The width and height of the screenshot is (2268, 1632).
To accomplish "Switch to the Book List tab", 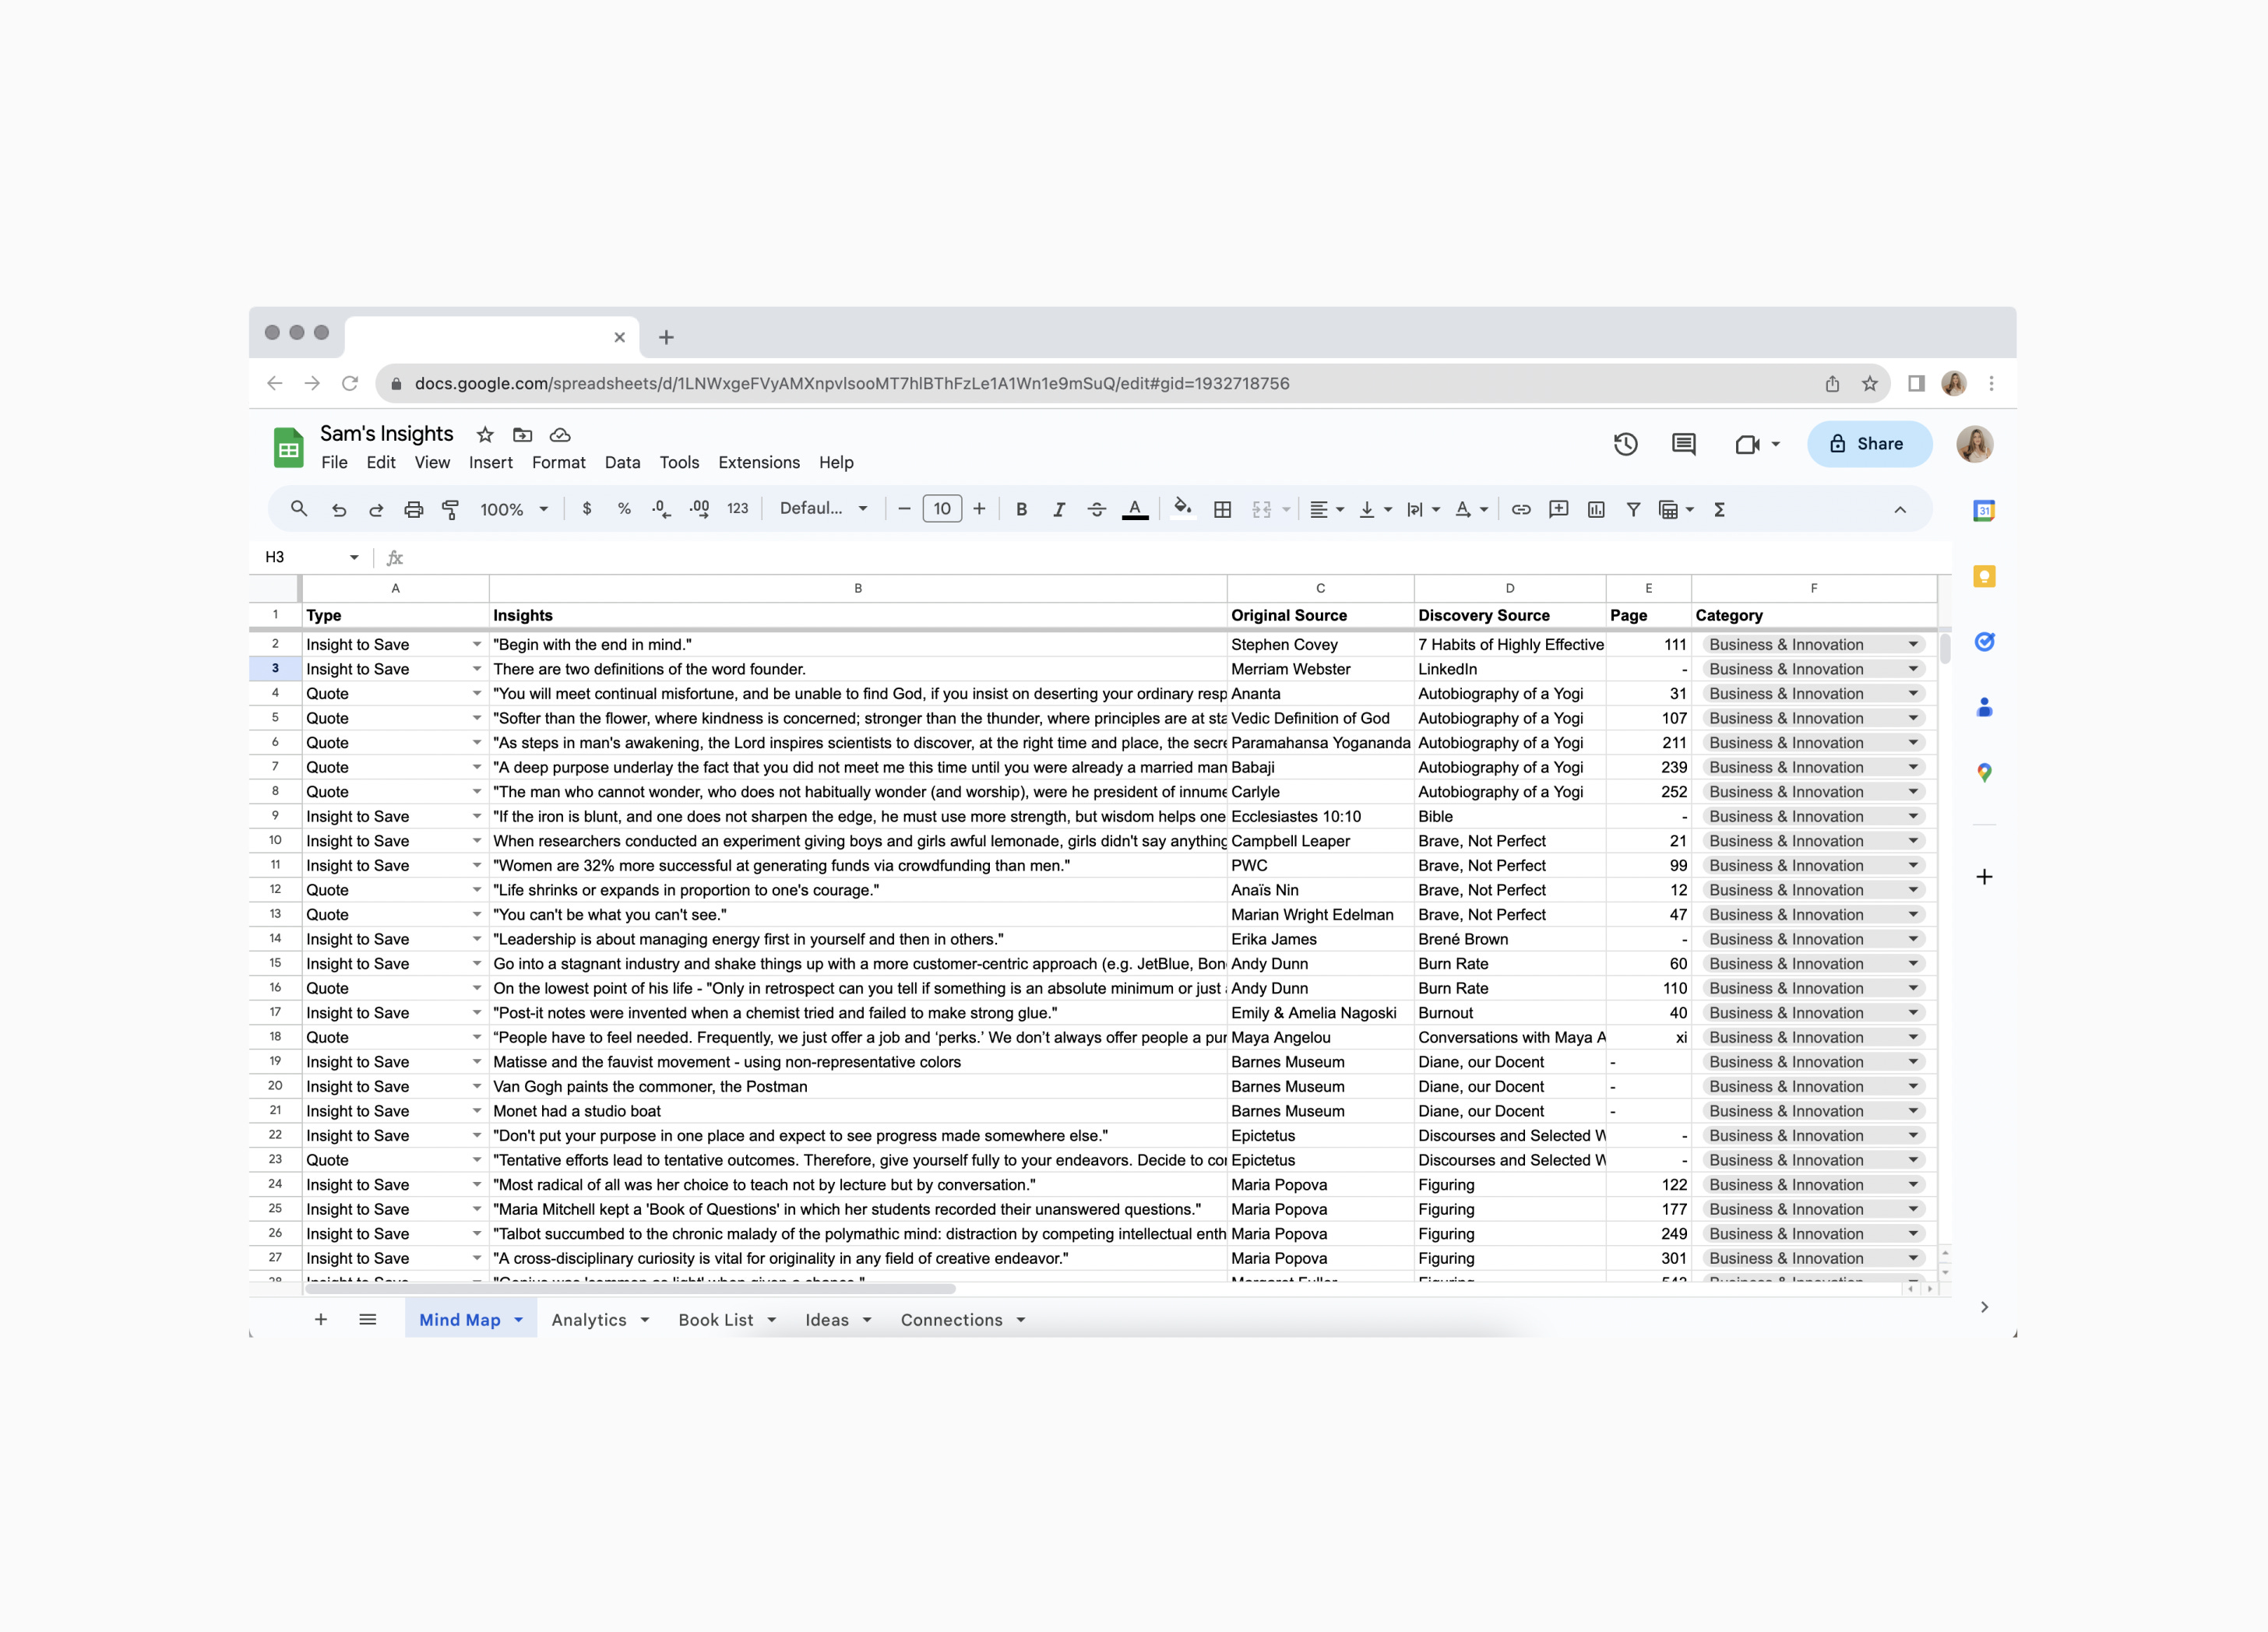I will click(x=716, y=1319).
